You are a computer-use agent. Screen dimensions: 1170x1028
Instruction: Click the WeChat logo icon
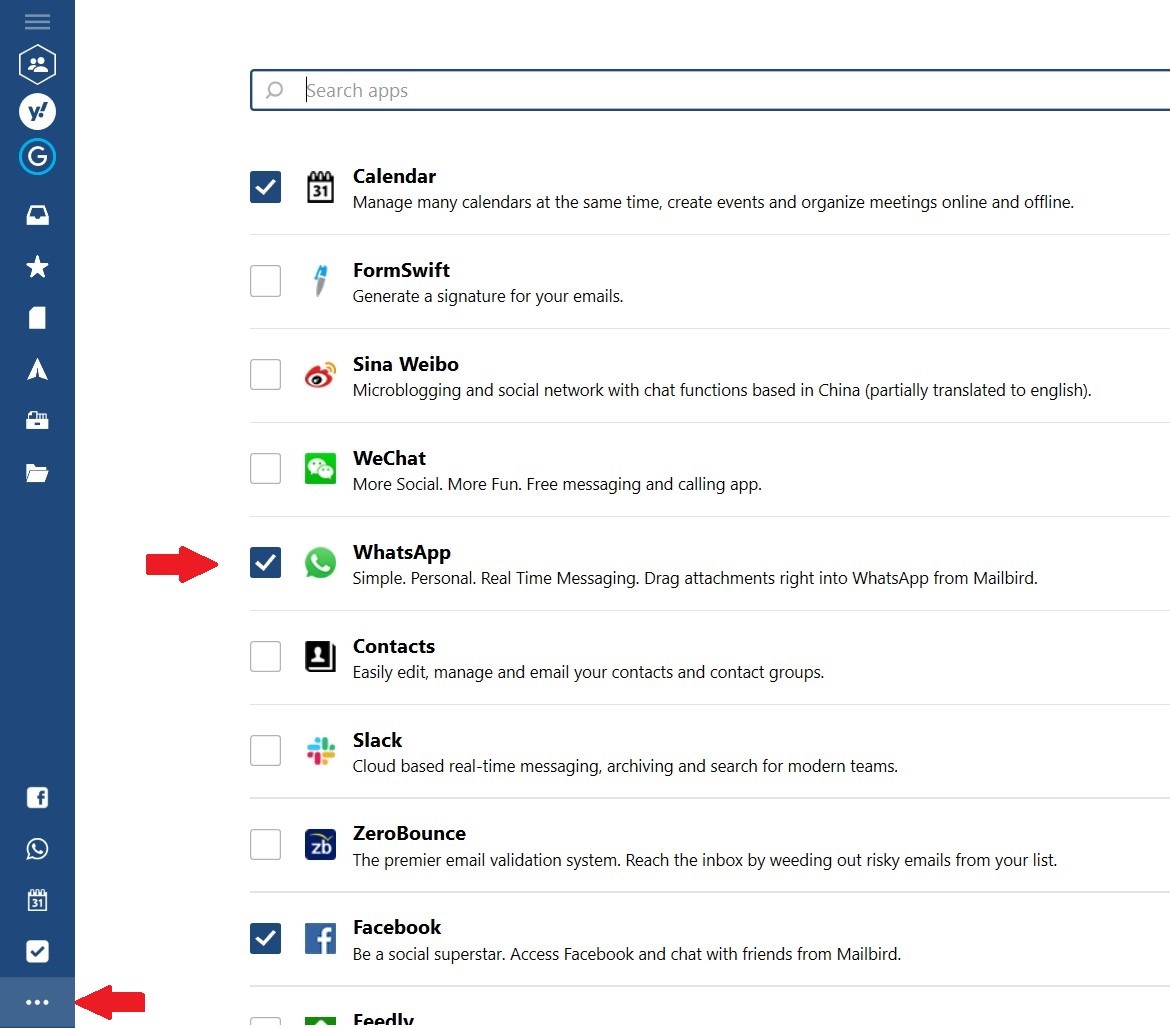point(320,468)
